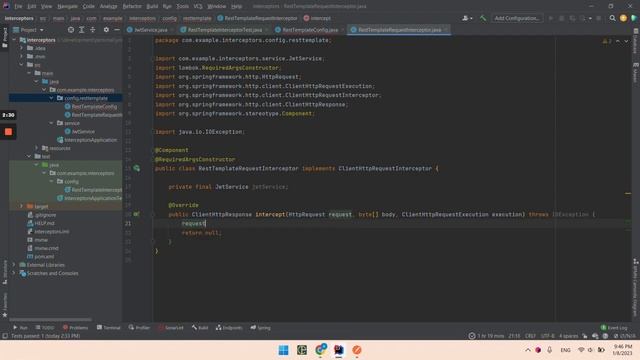The width and height of the screenshot is (640, 360).
Task: Click the Spring bean gutter icon near class
Action: [x=136, y=168]
